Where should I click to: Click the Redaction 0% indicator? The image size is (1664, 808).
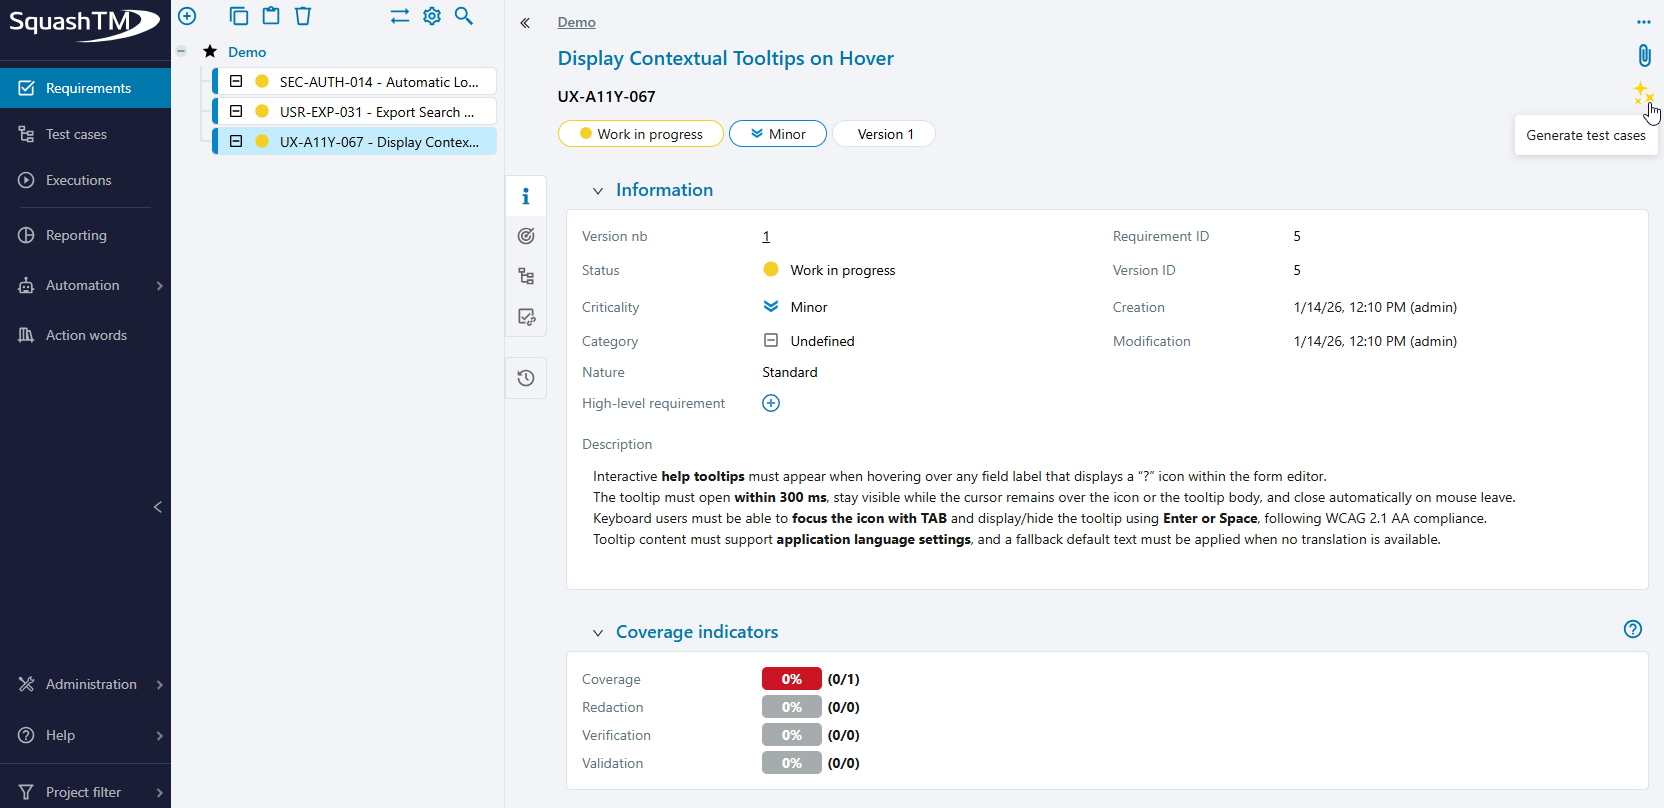[x=792, y=707]
